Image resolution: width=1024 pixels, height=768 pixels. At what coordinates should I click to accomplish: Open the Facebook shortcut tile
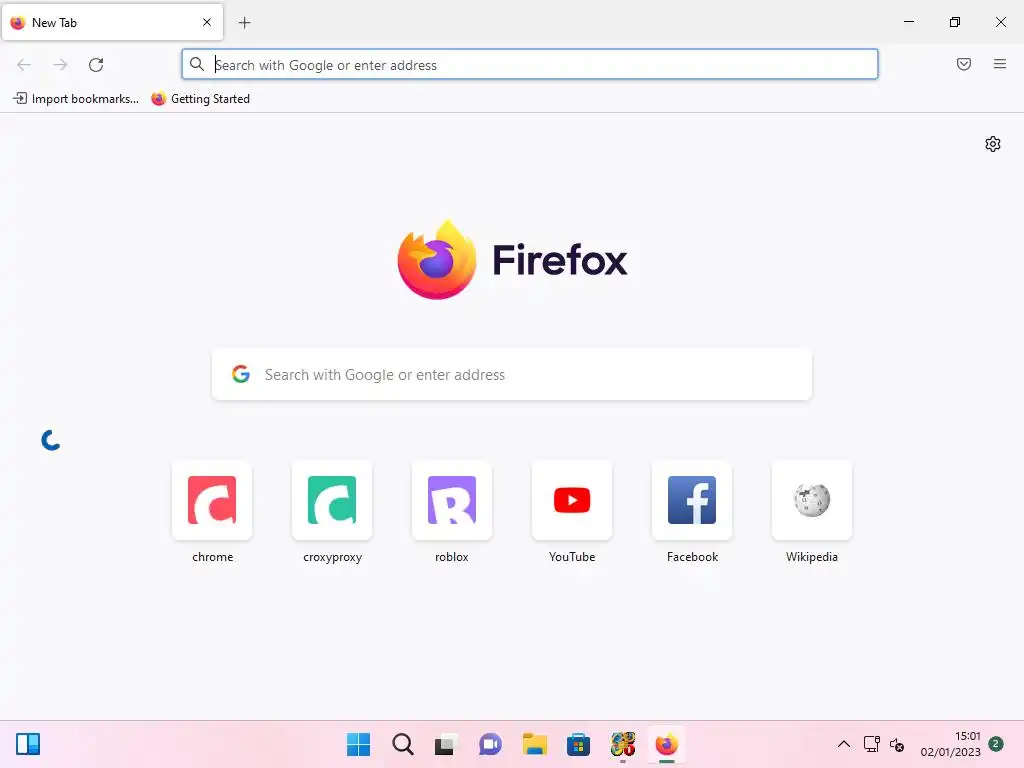692,513
